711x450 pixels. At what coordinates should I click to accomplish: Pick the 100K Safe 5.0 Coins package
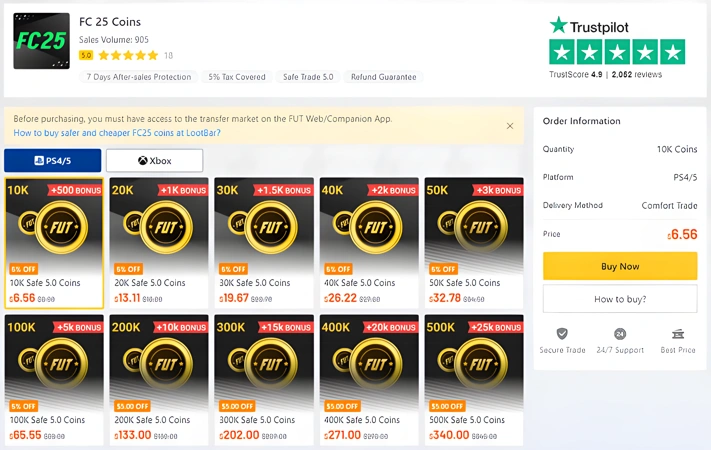[53, 380]
